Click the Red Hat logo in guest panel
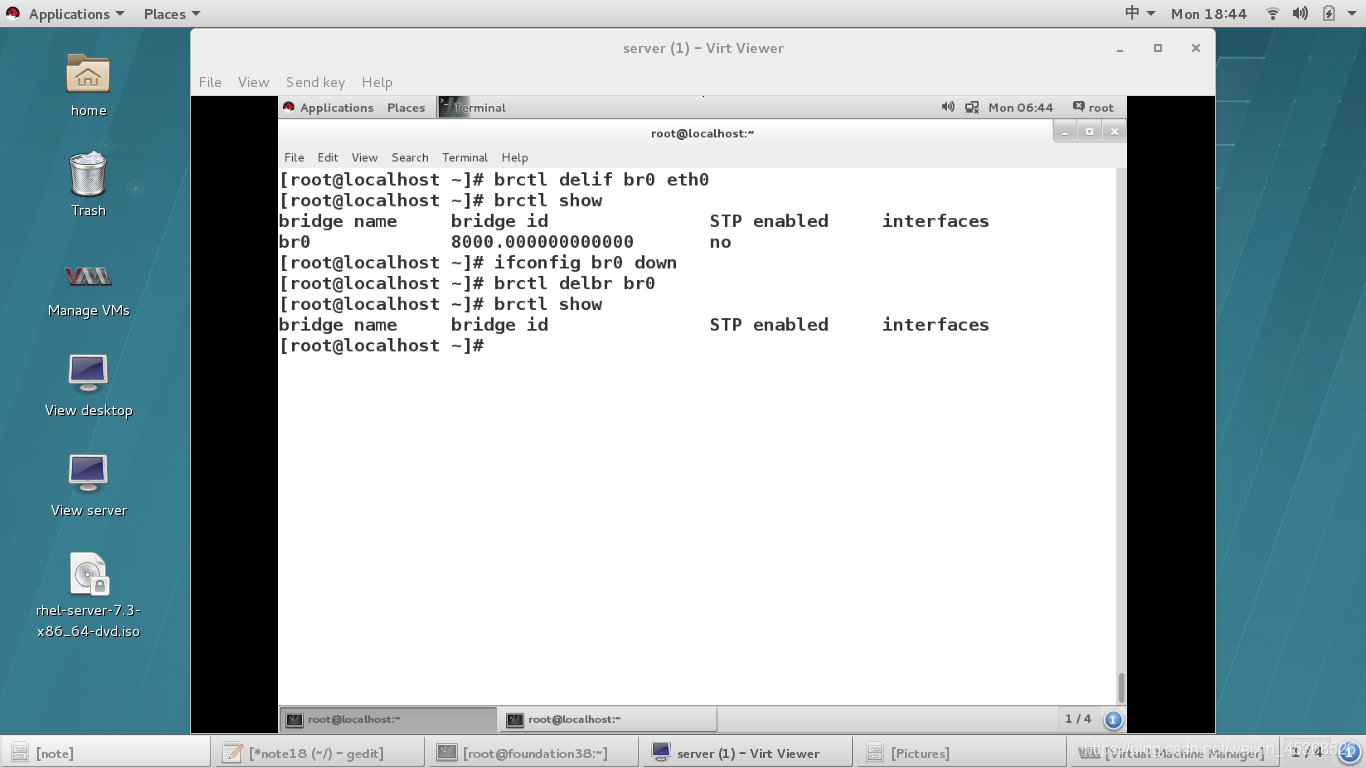1366x768 pixels. coord(289,107)
